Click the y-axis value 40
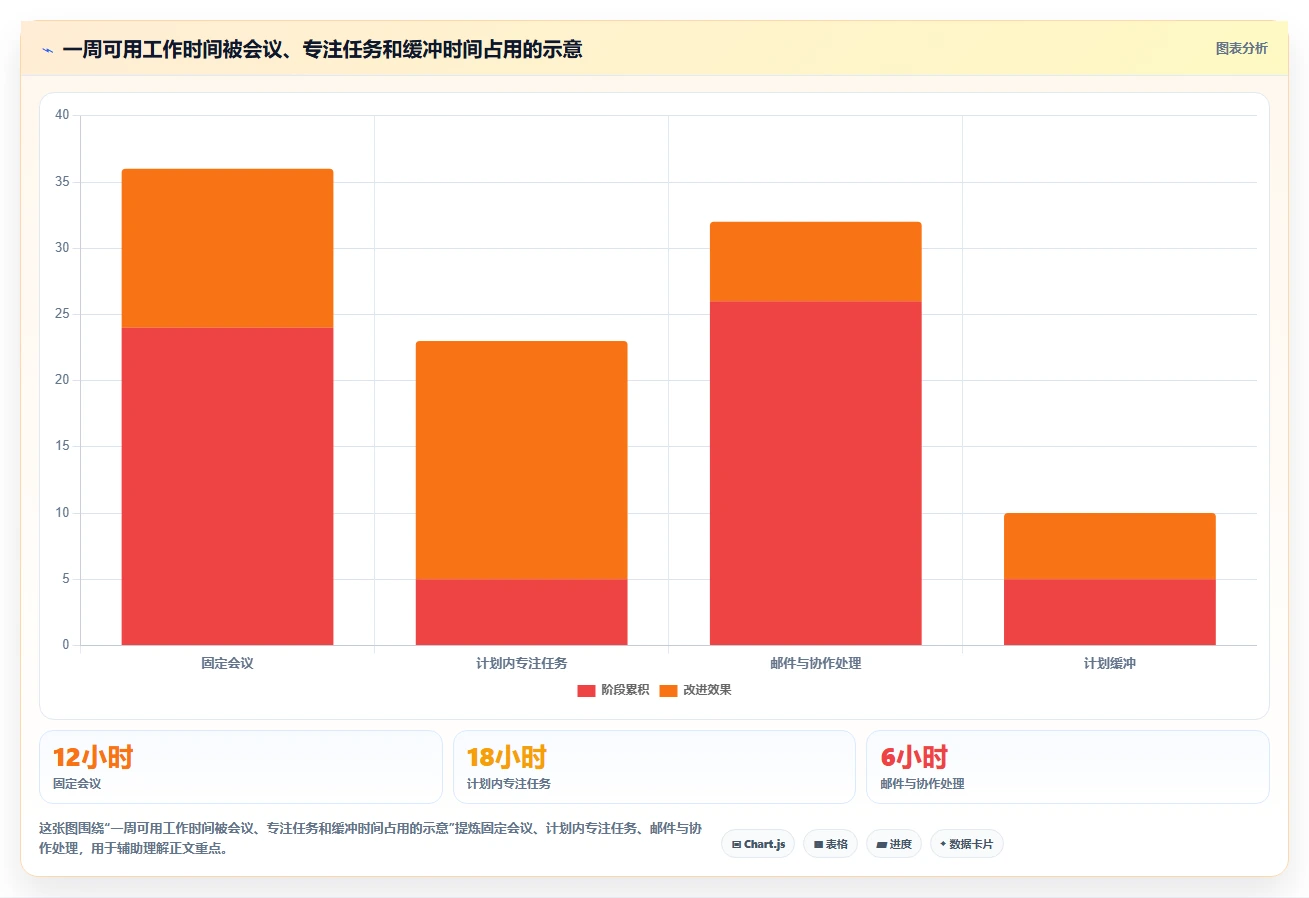This screenshot has height=898, width=1309. pos(62,115)
